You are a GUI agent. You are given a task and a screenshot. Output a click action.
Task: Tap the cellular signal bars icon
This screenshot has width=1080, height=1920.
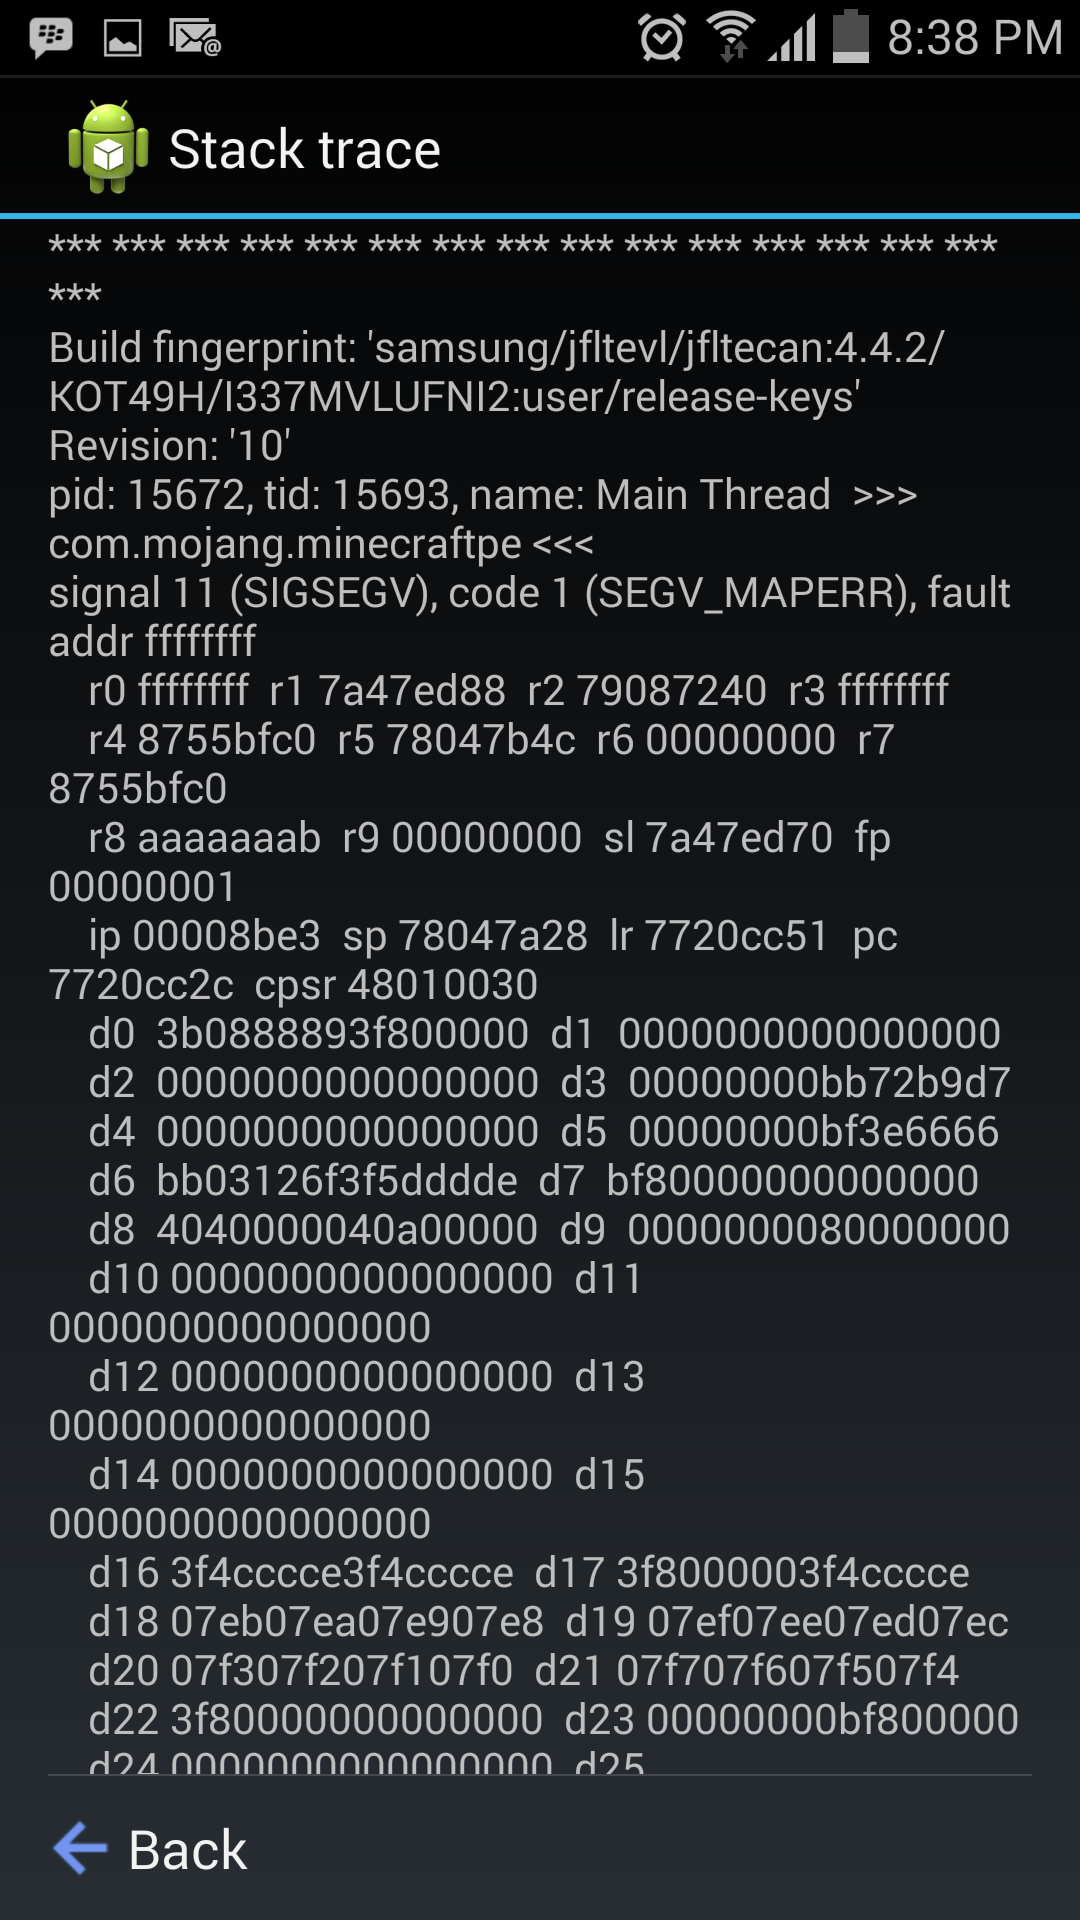click(x=792, y=38)
